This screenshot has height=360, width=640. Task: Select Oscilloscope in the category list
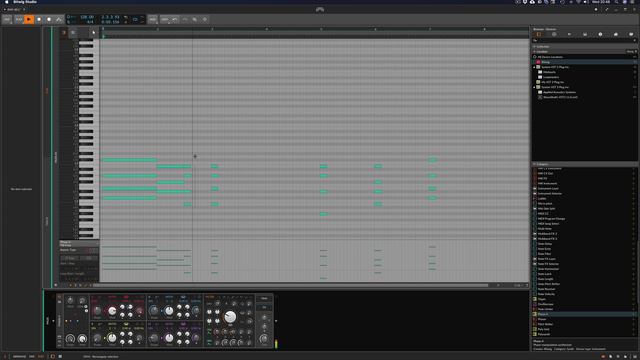584,304
